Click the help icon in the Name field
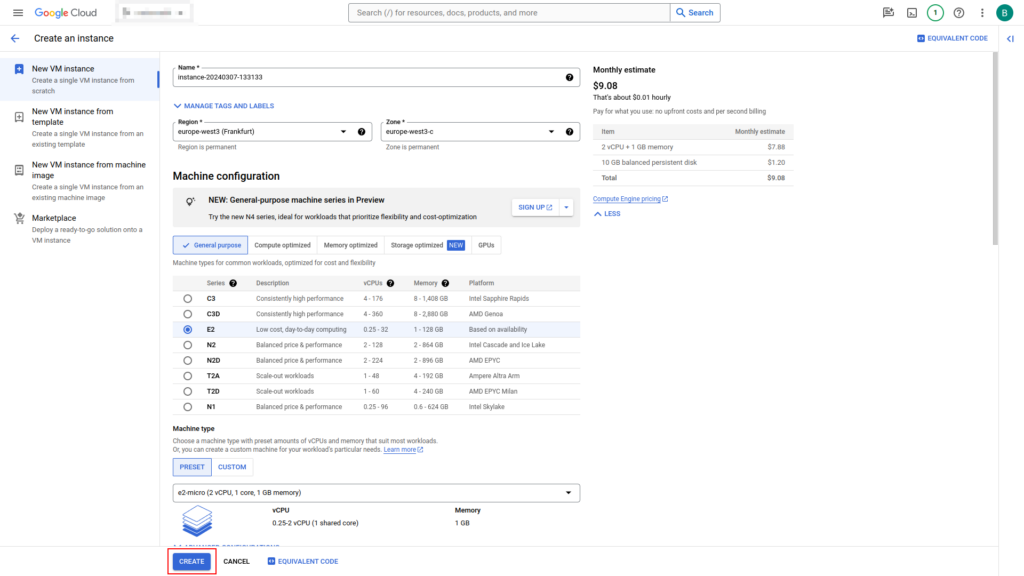The image size is (1024, 576). coord(569,77)
